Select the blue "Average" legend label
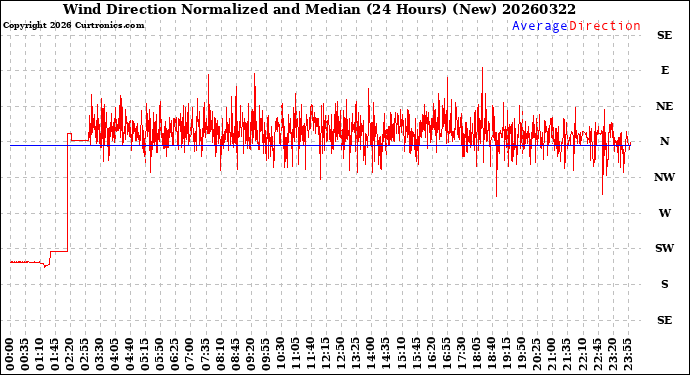The image size is (690, 375). point(540,26)
